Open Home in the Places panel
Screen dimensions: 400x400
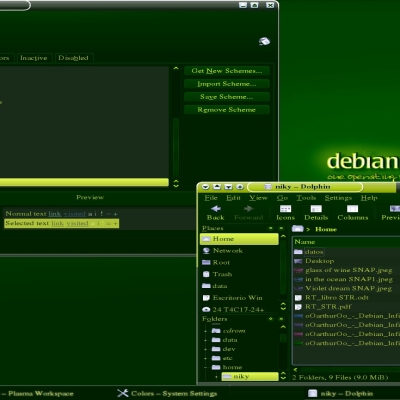[x=239, y=239]
